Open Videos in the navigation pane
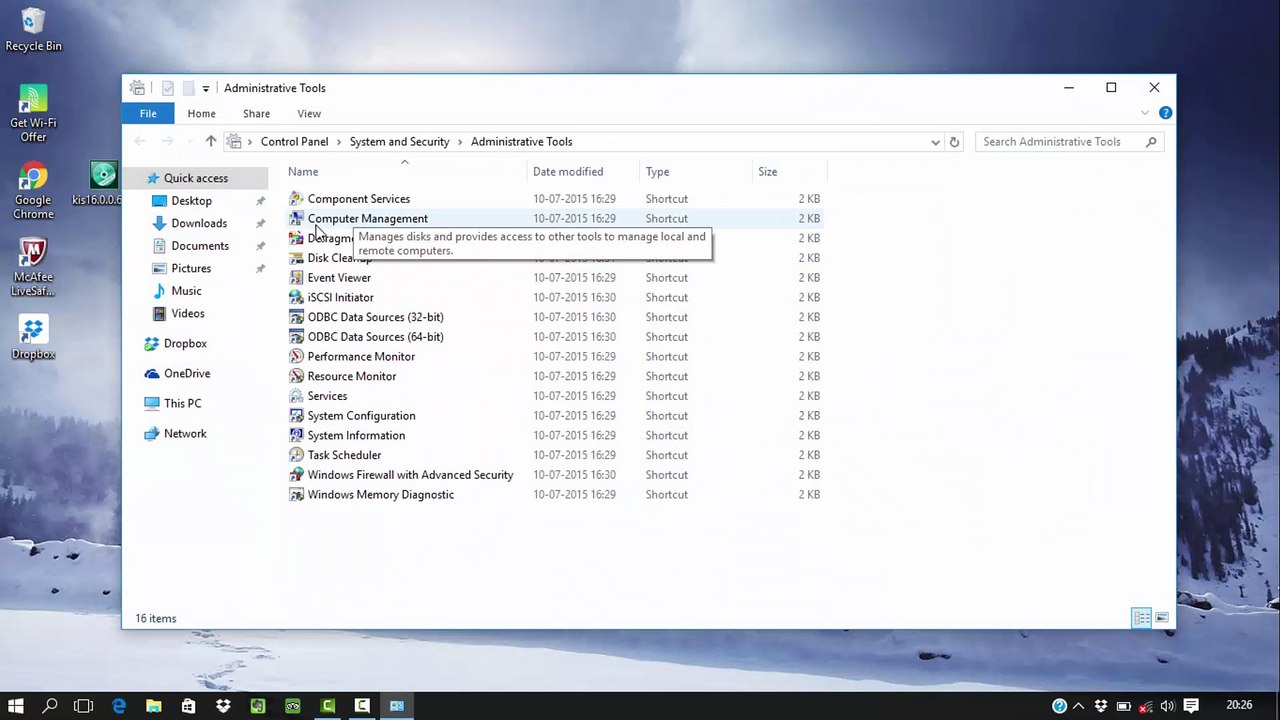1280x720 pixels. (x=188, y=313)
